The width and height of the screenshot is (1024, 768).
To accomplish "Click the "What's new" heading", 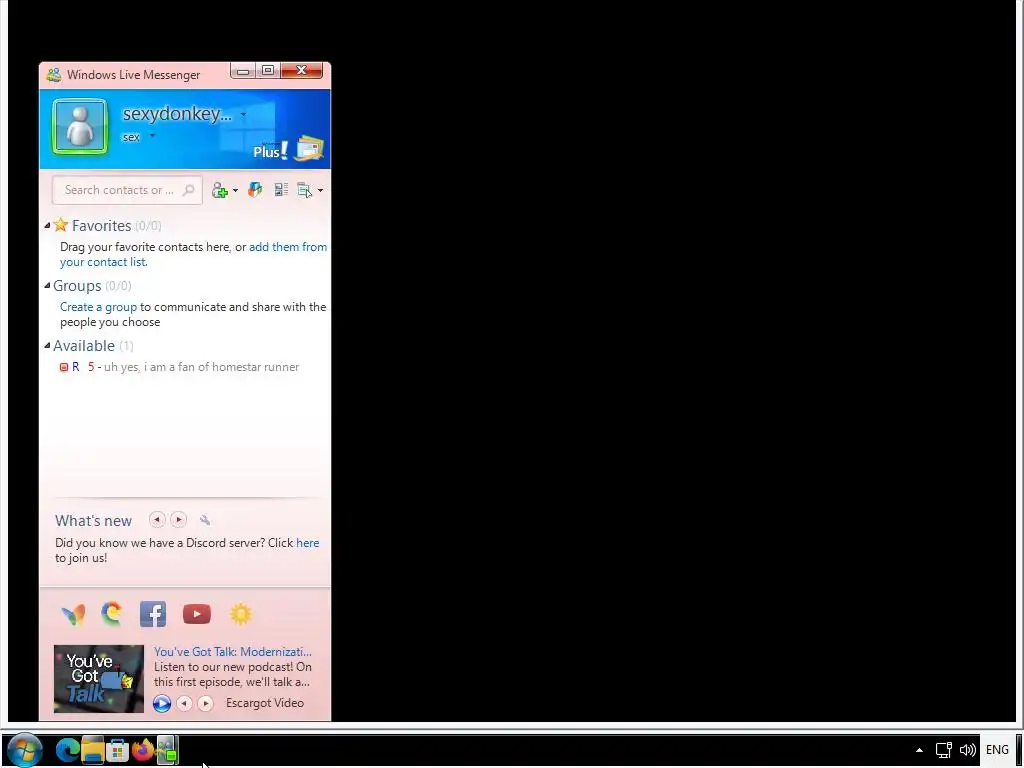I will [93, 520].
